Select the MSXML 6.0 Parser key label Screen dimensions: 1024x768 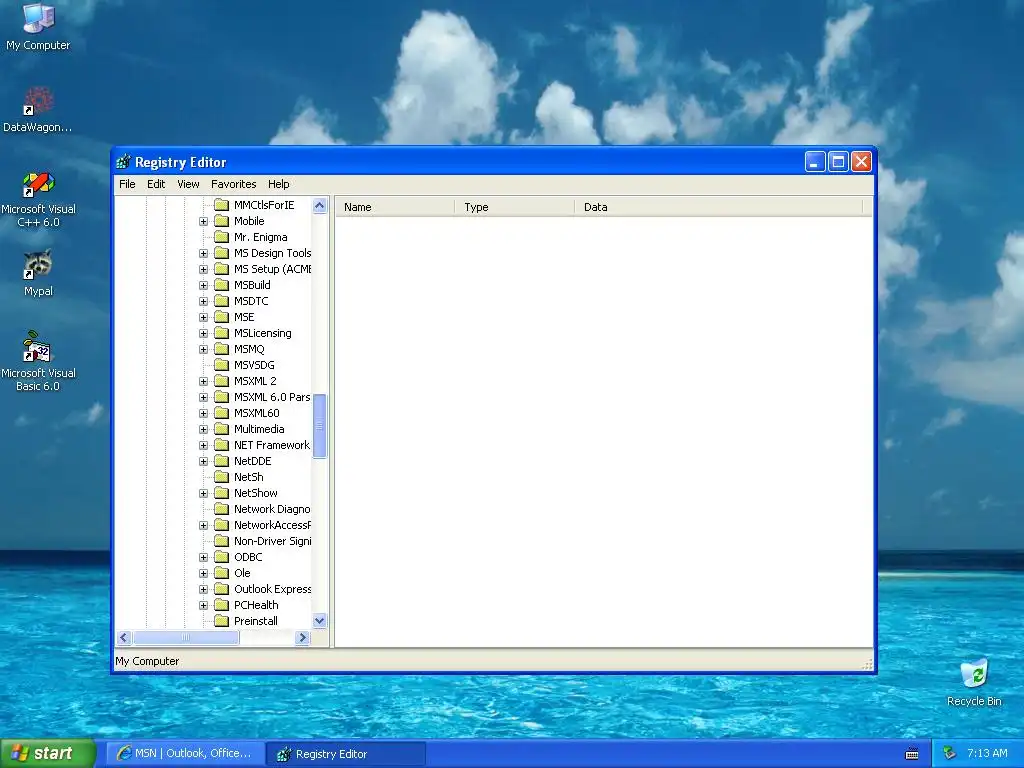pos(272,397)
